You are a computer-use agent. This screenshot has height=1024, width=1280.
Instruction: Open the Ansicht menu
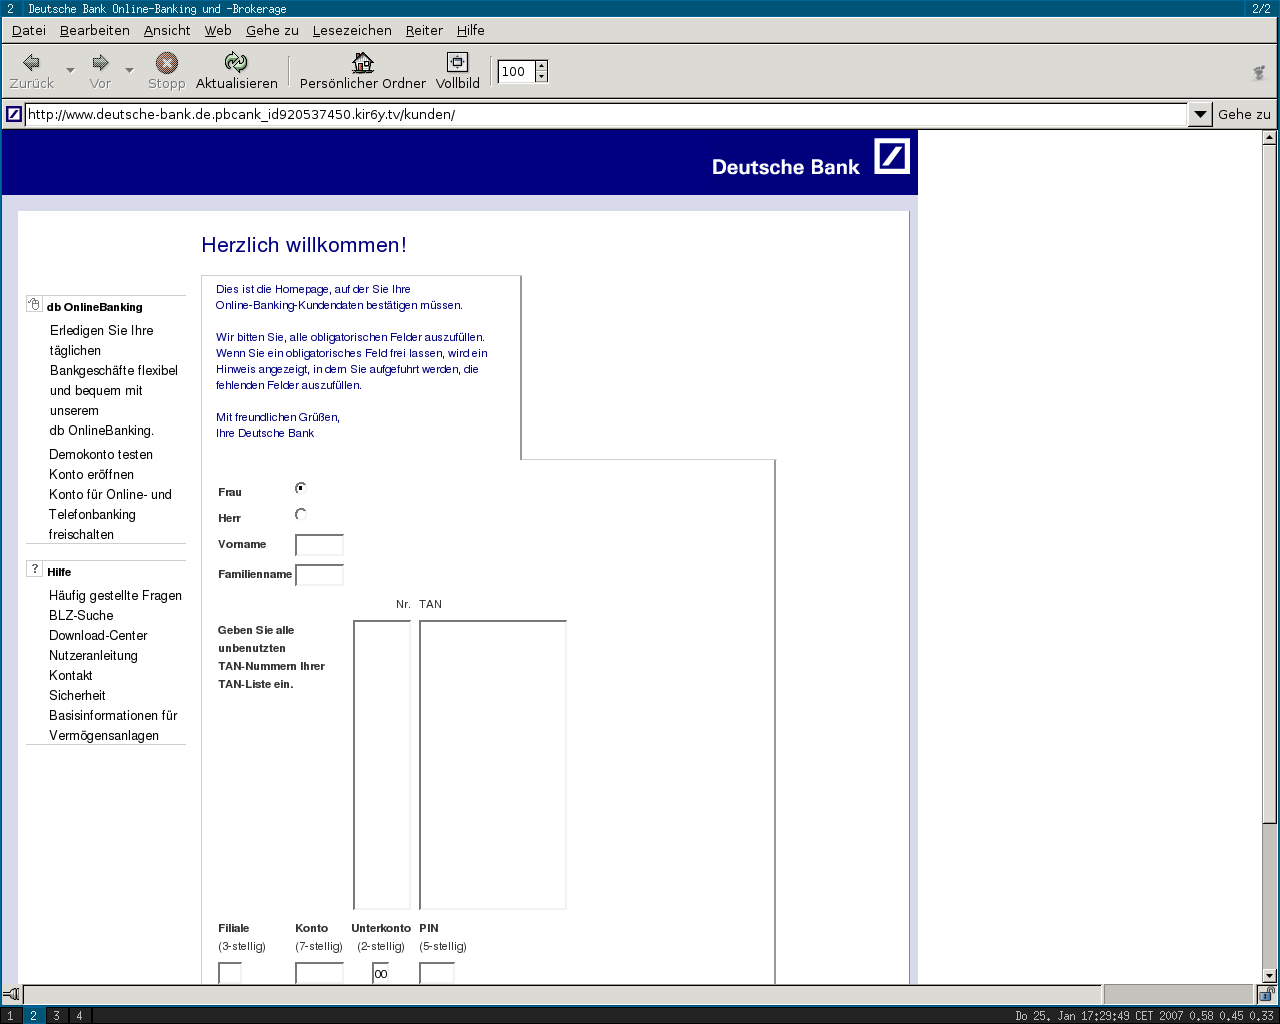(x=167, y=30)
